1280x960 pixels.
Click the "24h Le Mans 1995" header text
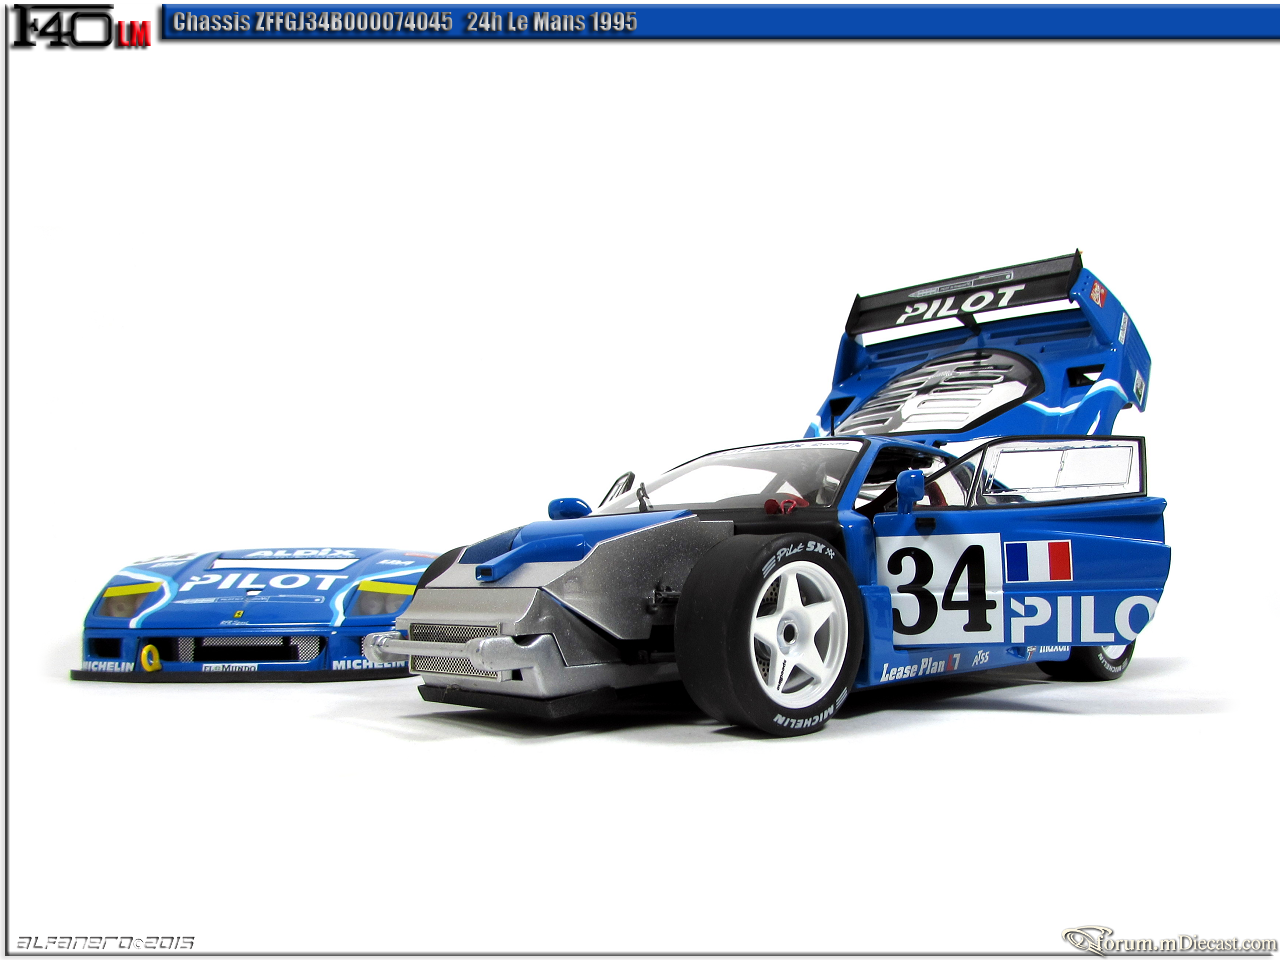551,21
